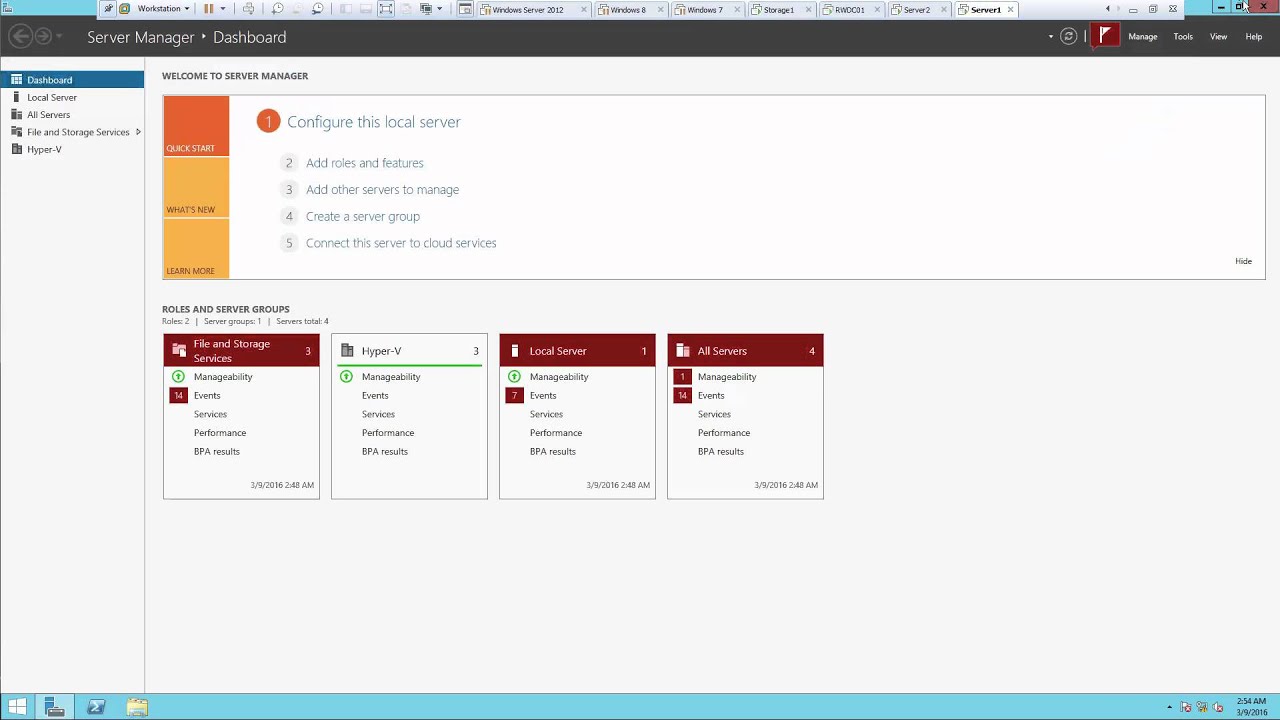The width and height of the screenshot is (1280, 720).
Task: Select the WHAT'S NEW panel tab
Action: 196,187
